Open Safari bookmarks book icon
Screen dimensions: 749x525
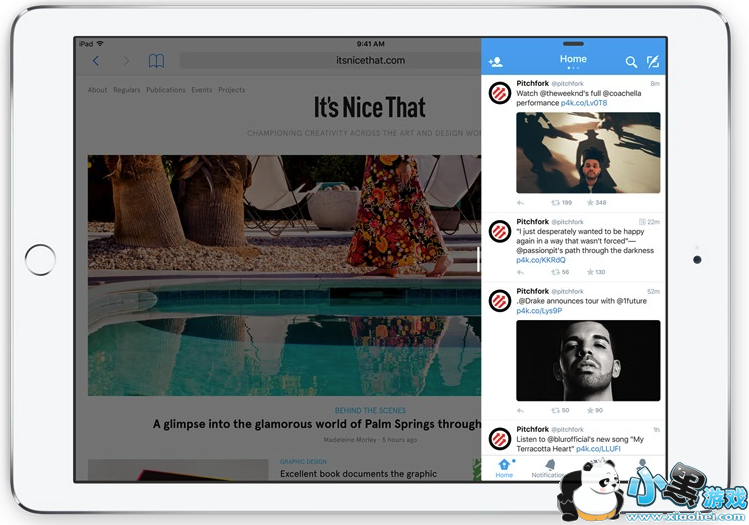point(156,61)
